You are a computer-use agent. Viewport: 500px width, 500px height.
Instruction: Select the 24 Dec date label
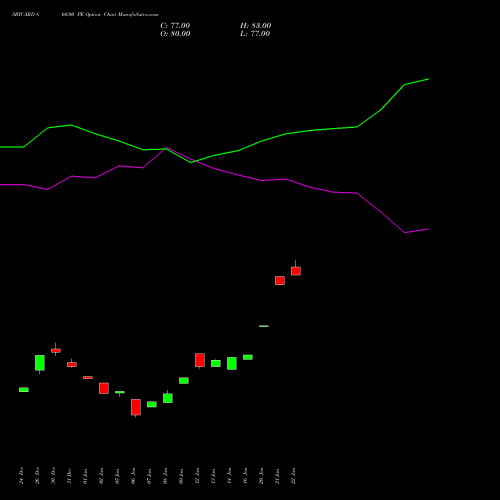22,476
